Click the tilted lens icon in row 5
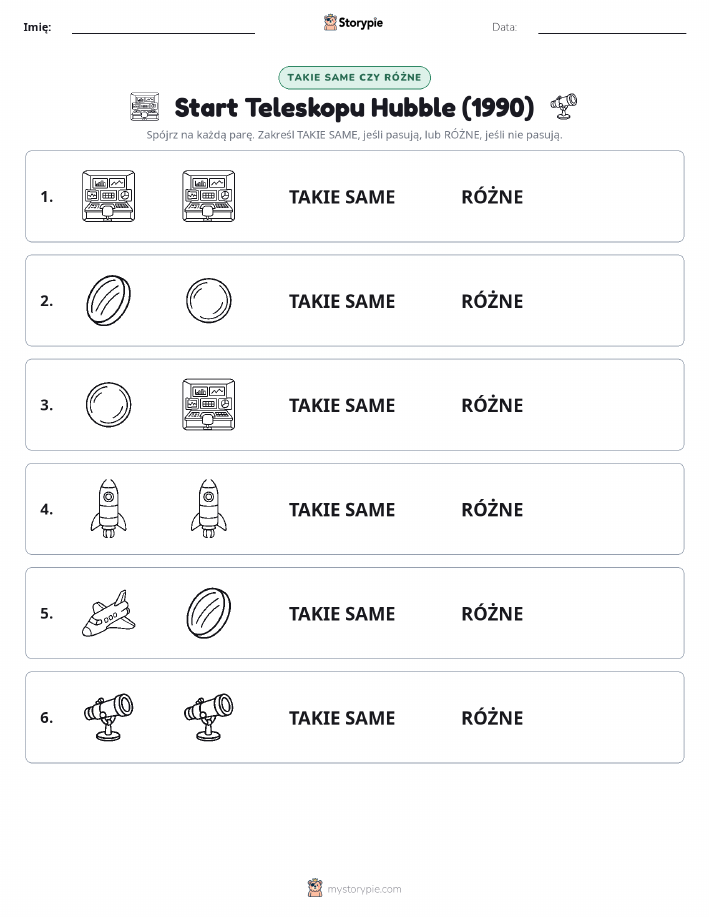Viewport: 709px width, 917px height. 209,613
